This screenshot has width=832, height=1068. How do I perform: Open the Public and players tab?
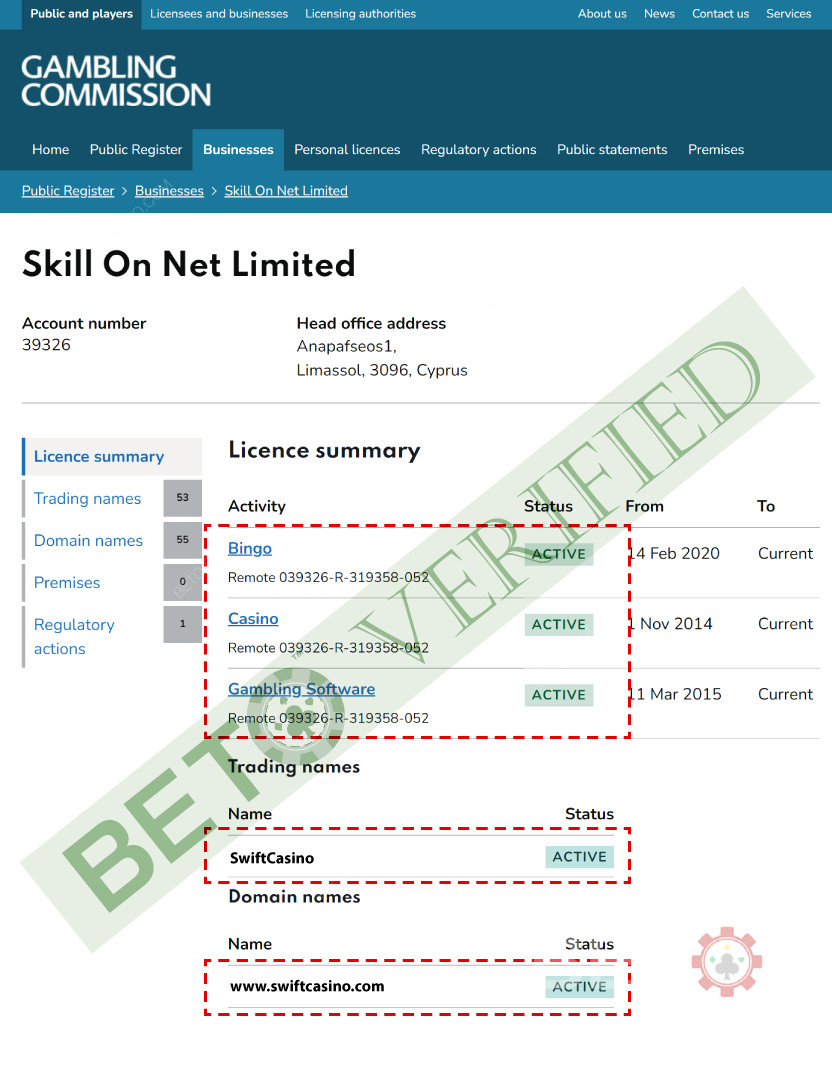pyautogui.click(x=82, y=14)
